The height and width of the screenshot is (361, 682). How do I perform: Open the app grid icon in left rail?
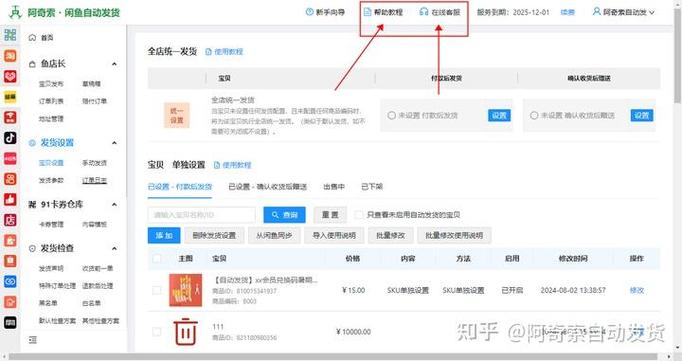10,35
